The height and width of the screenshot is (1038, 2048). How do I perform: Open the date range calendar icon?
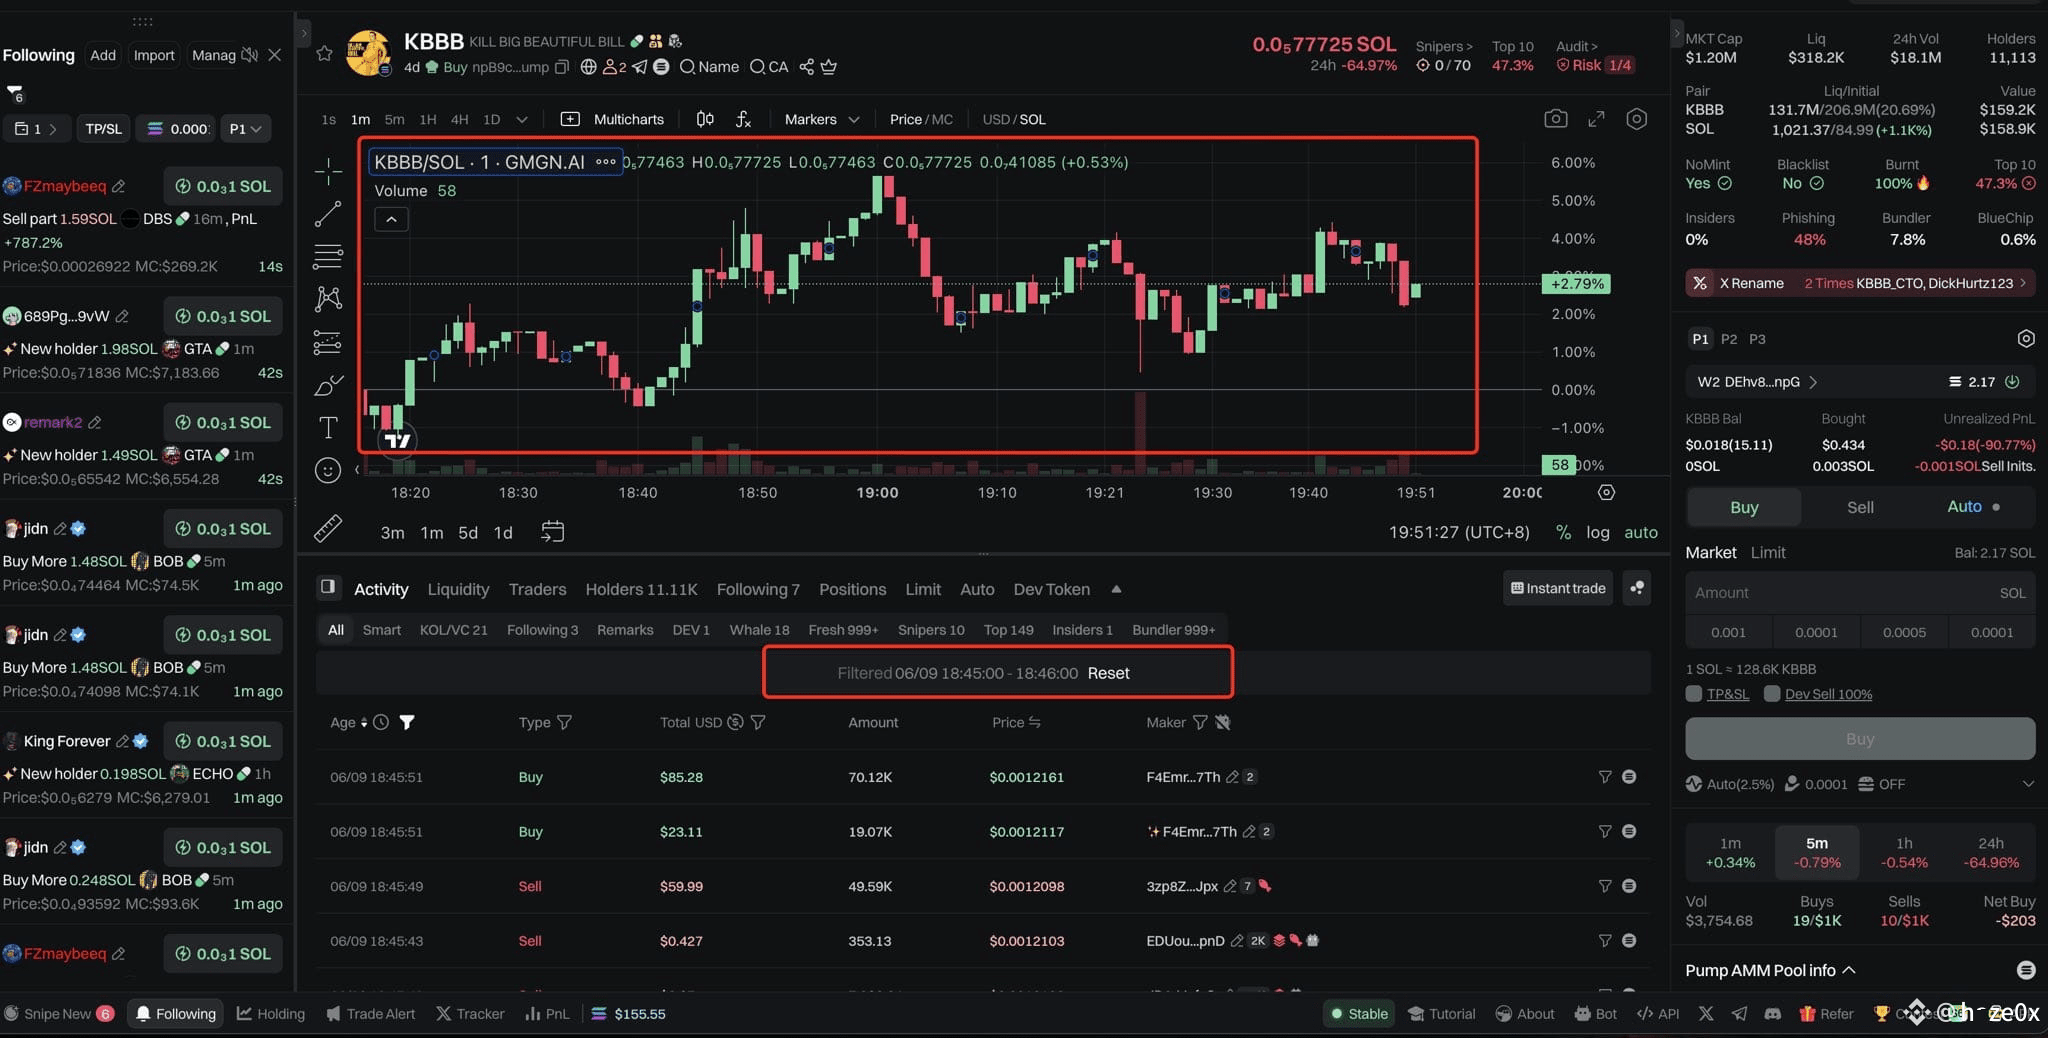(x=552, y=531)
